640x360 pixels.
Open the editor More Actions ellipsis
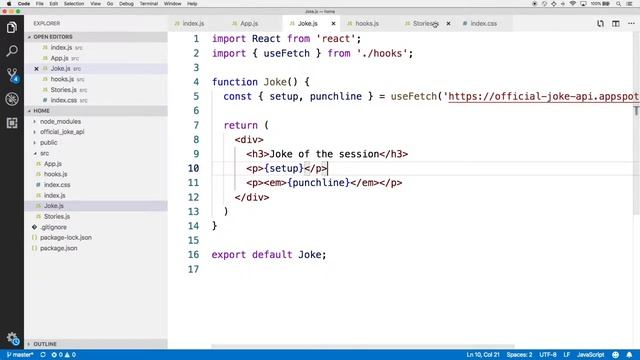(631, 24)
